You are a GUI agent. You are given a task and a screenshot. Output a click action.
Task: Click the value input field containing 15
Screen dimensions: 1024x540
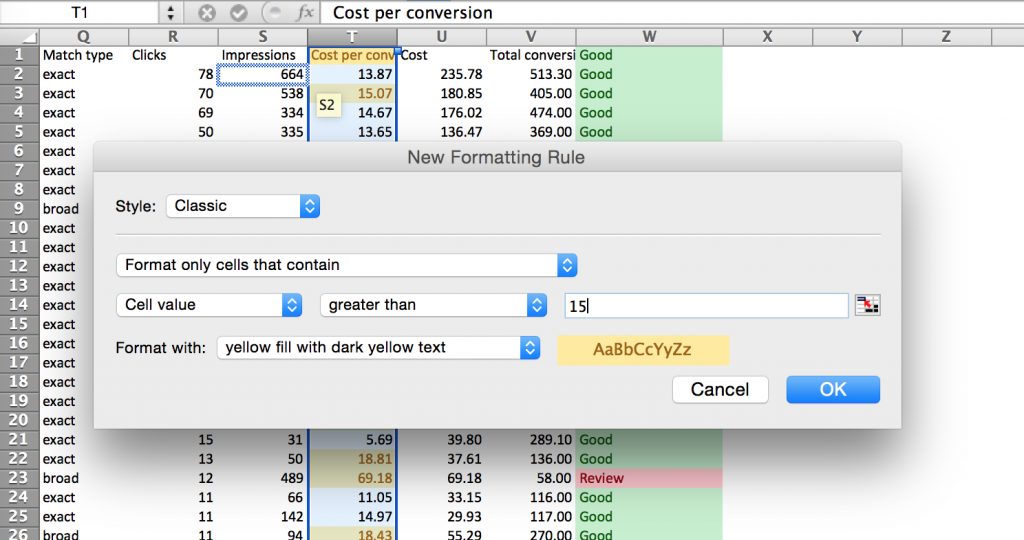point(707,306)
